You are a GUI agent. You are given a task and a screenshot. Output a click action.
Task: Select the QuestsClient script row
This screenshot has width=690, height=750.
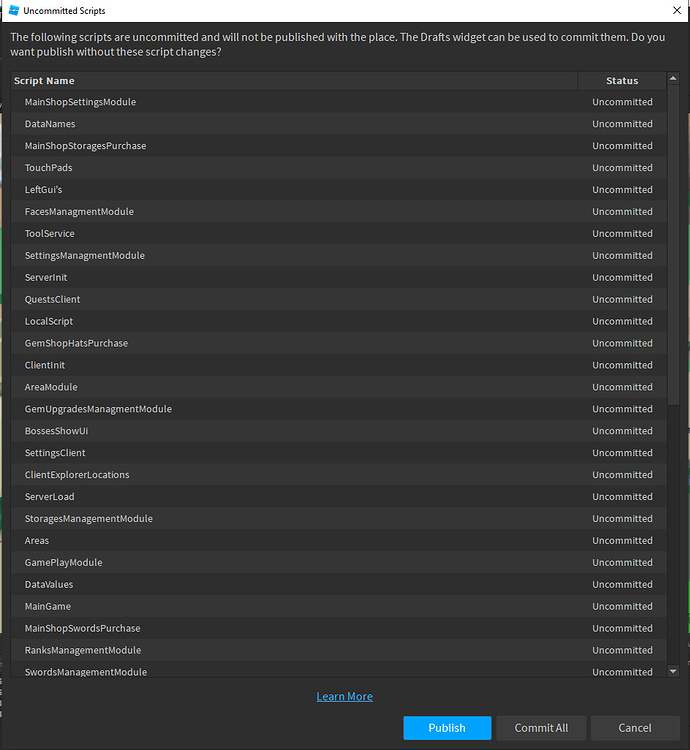pyautogui.click(x=339, y=299)
